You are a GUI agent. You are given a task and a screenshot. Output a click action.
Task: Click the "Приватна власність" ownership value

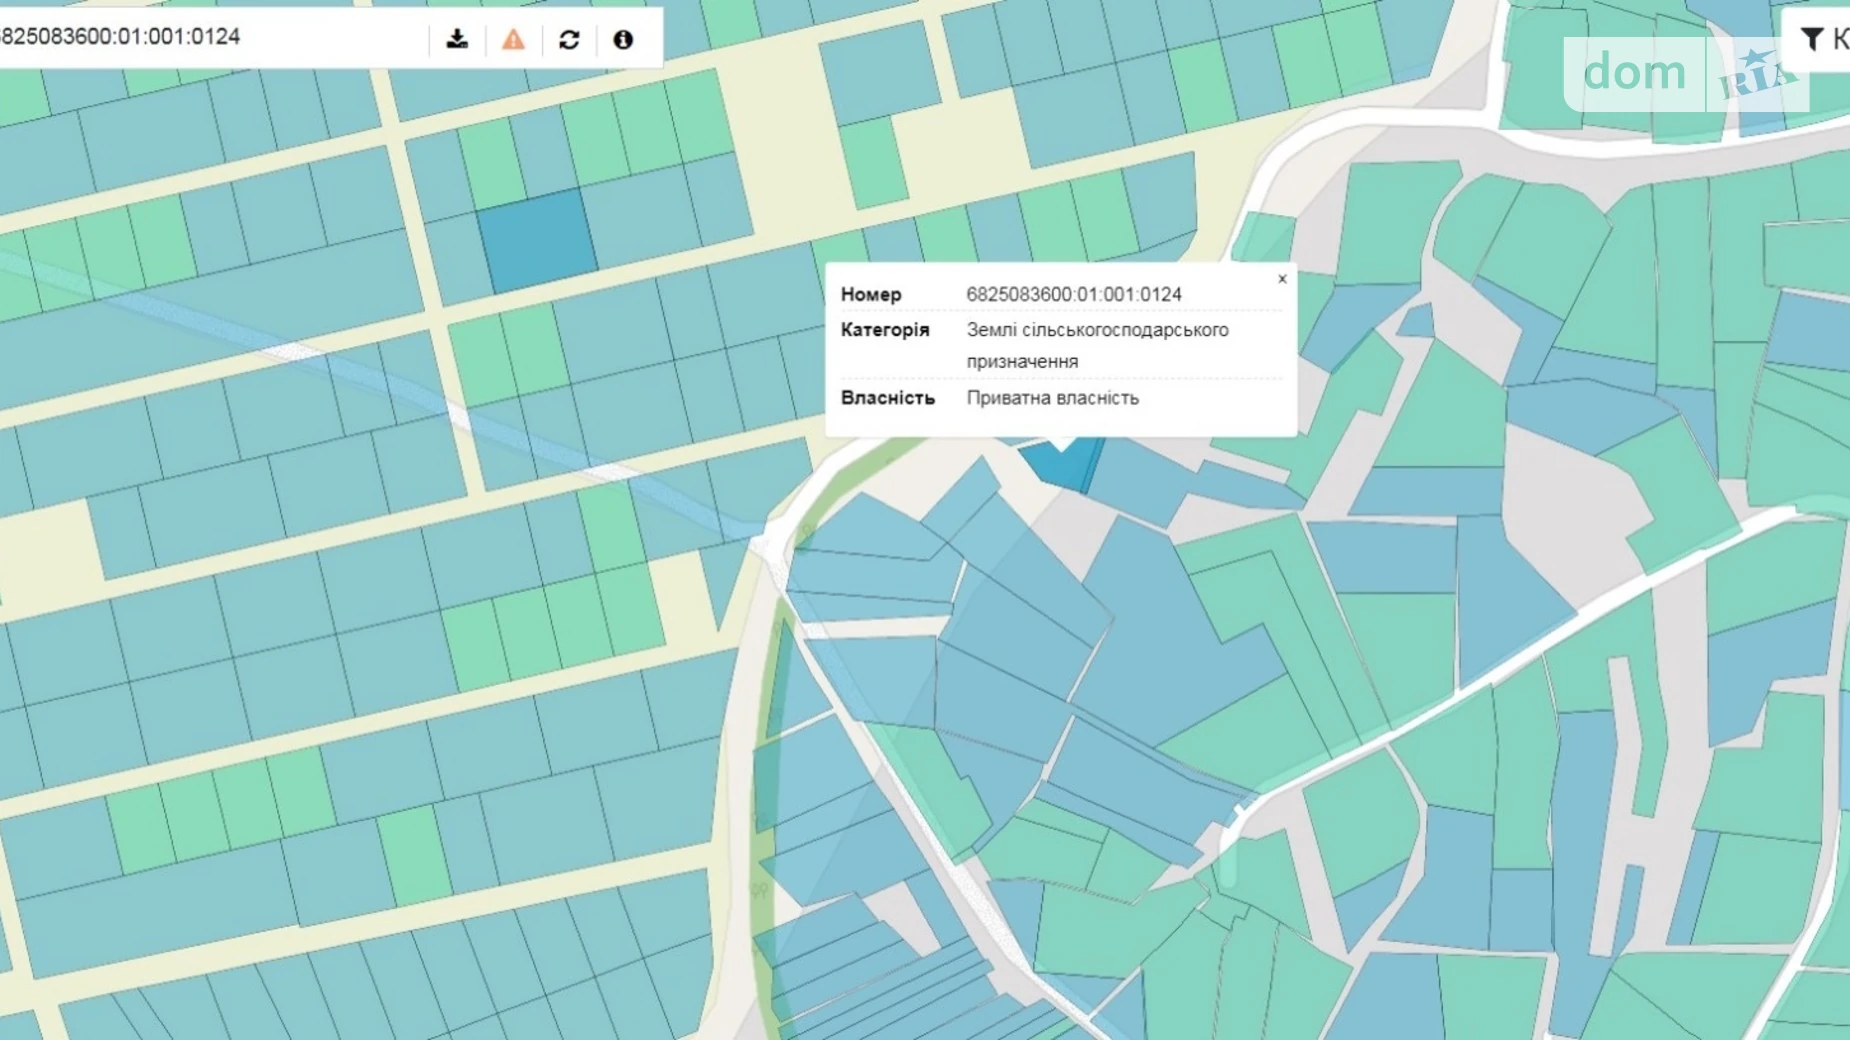1052,398
